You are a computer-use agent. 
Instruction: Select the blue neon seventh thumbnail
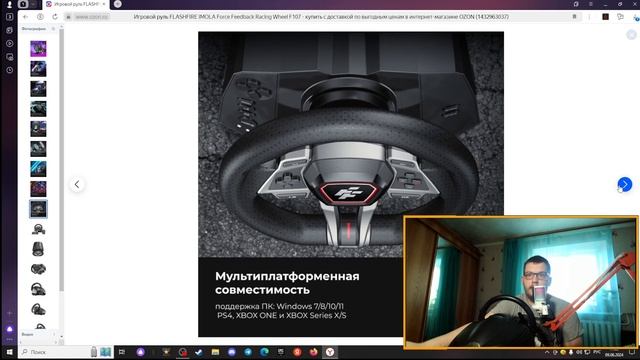[x=38, y=169]
